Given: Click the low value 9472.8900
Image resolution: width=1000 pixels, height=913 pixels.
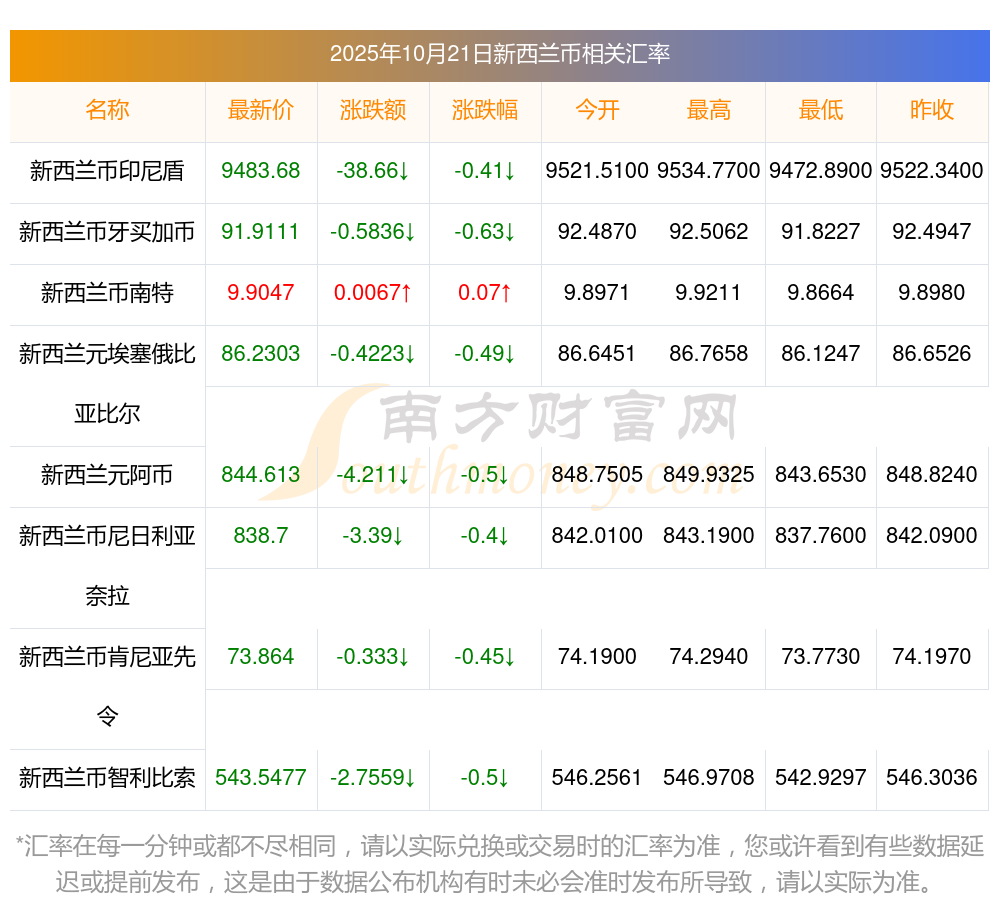Looking at the screenshot, I should [x=821, y=171].
